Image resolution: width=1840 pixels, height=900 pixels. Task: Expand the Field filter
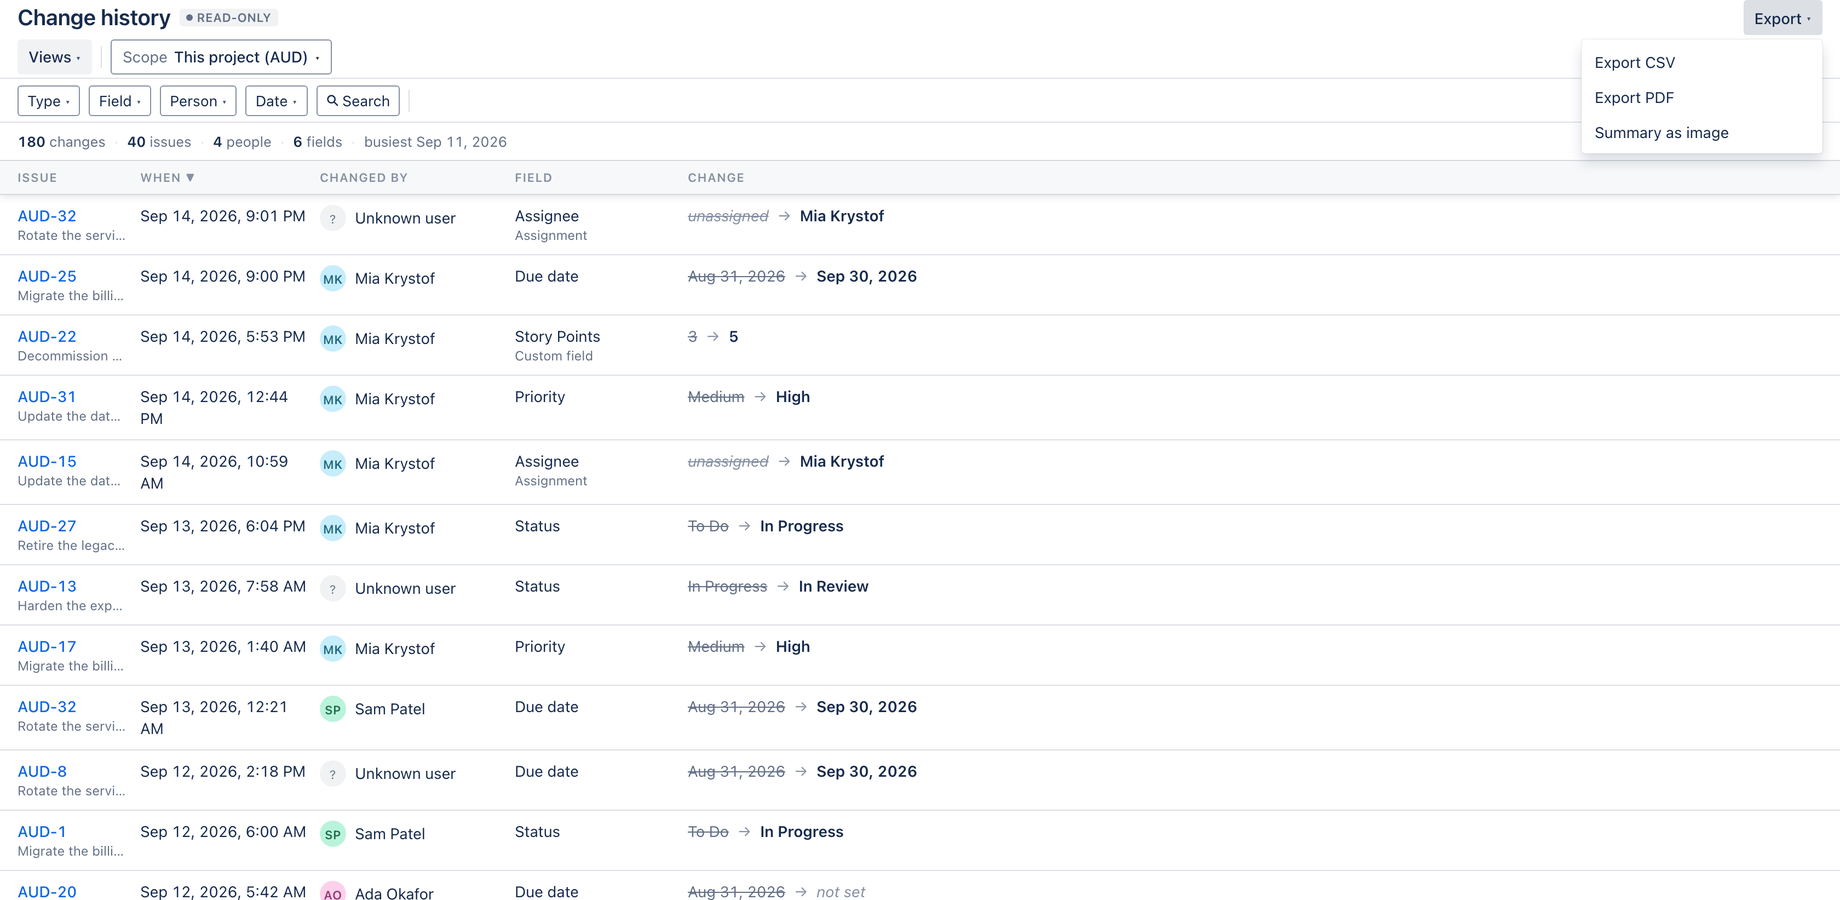(x=119, y=101)
